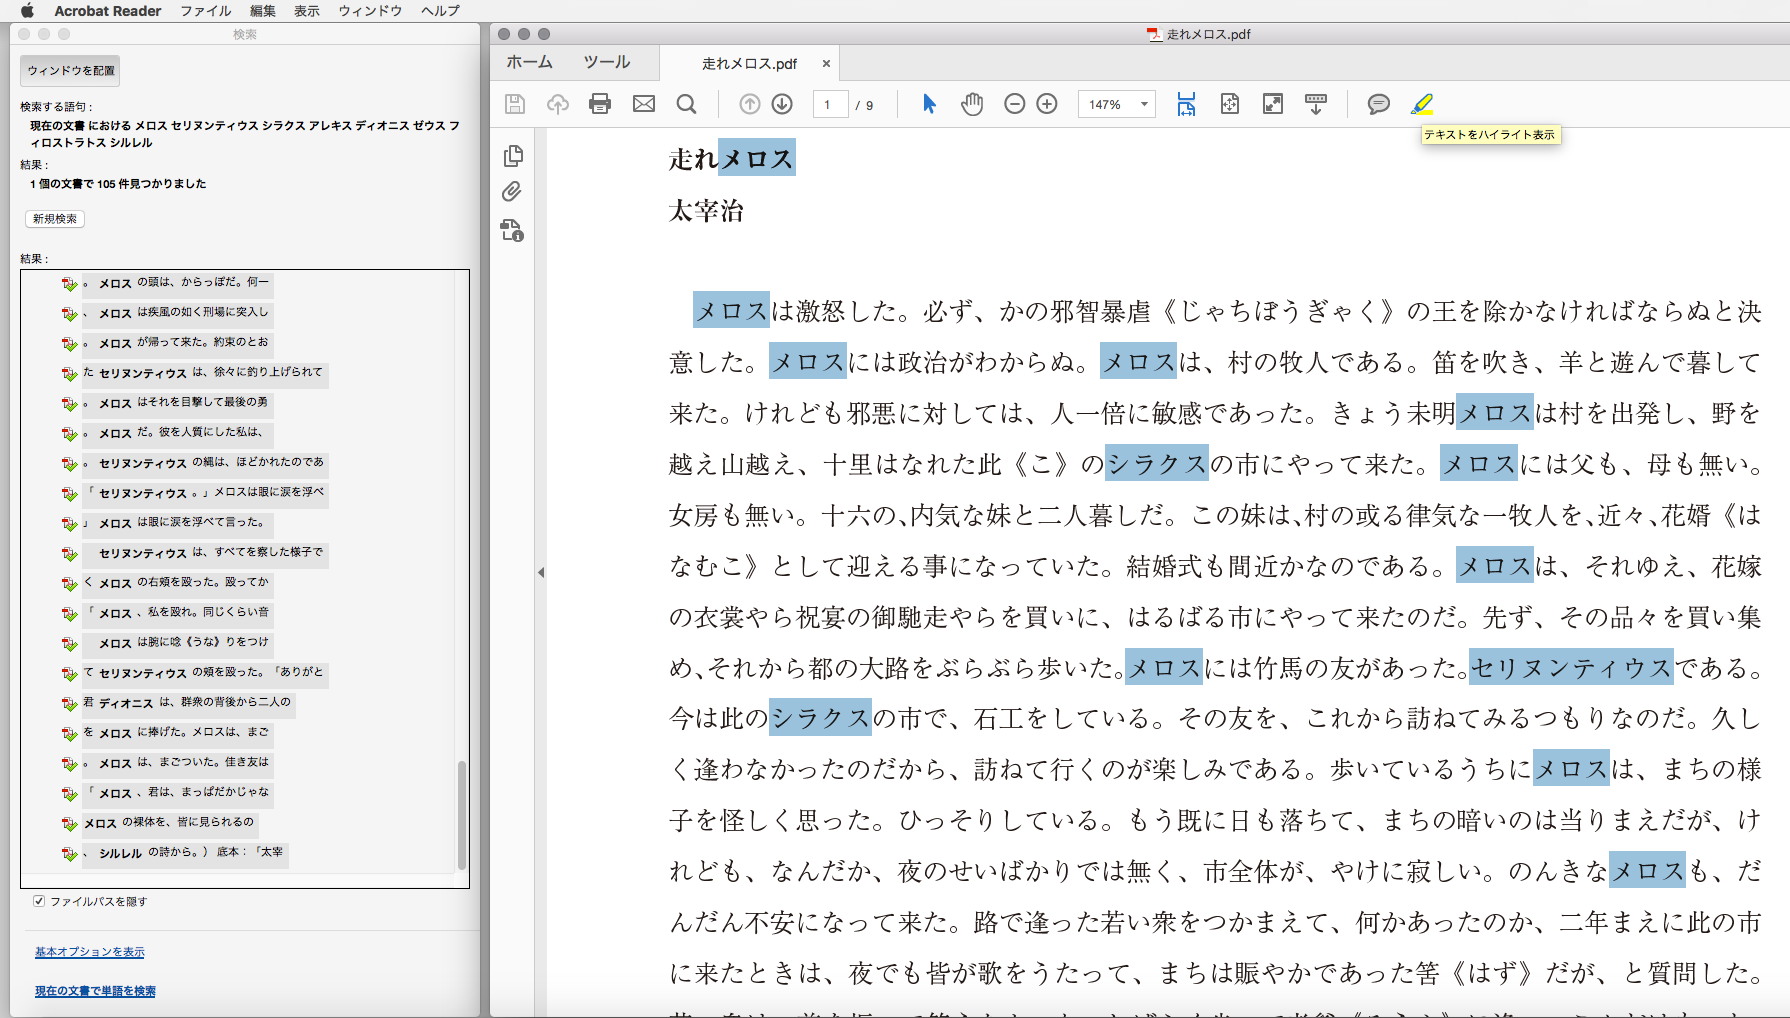1790x1018 pixels.
Task: Open the page thumbnails panel
Action: point(513,156)
